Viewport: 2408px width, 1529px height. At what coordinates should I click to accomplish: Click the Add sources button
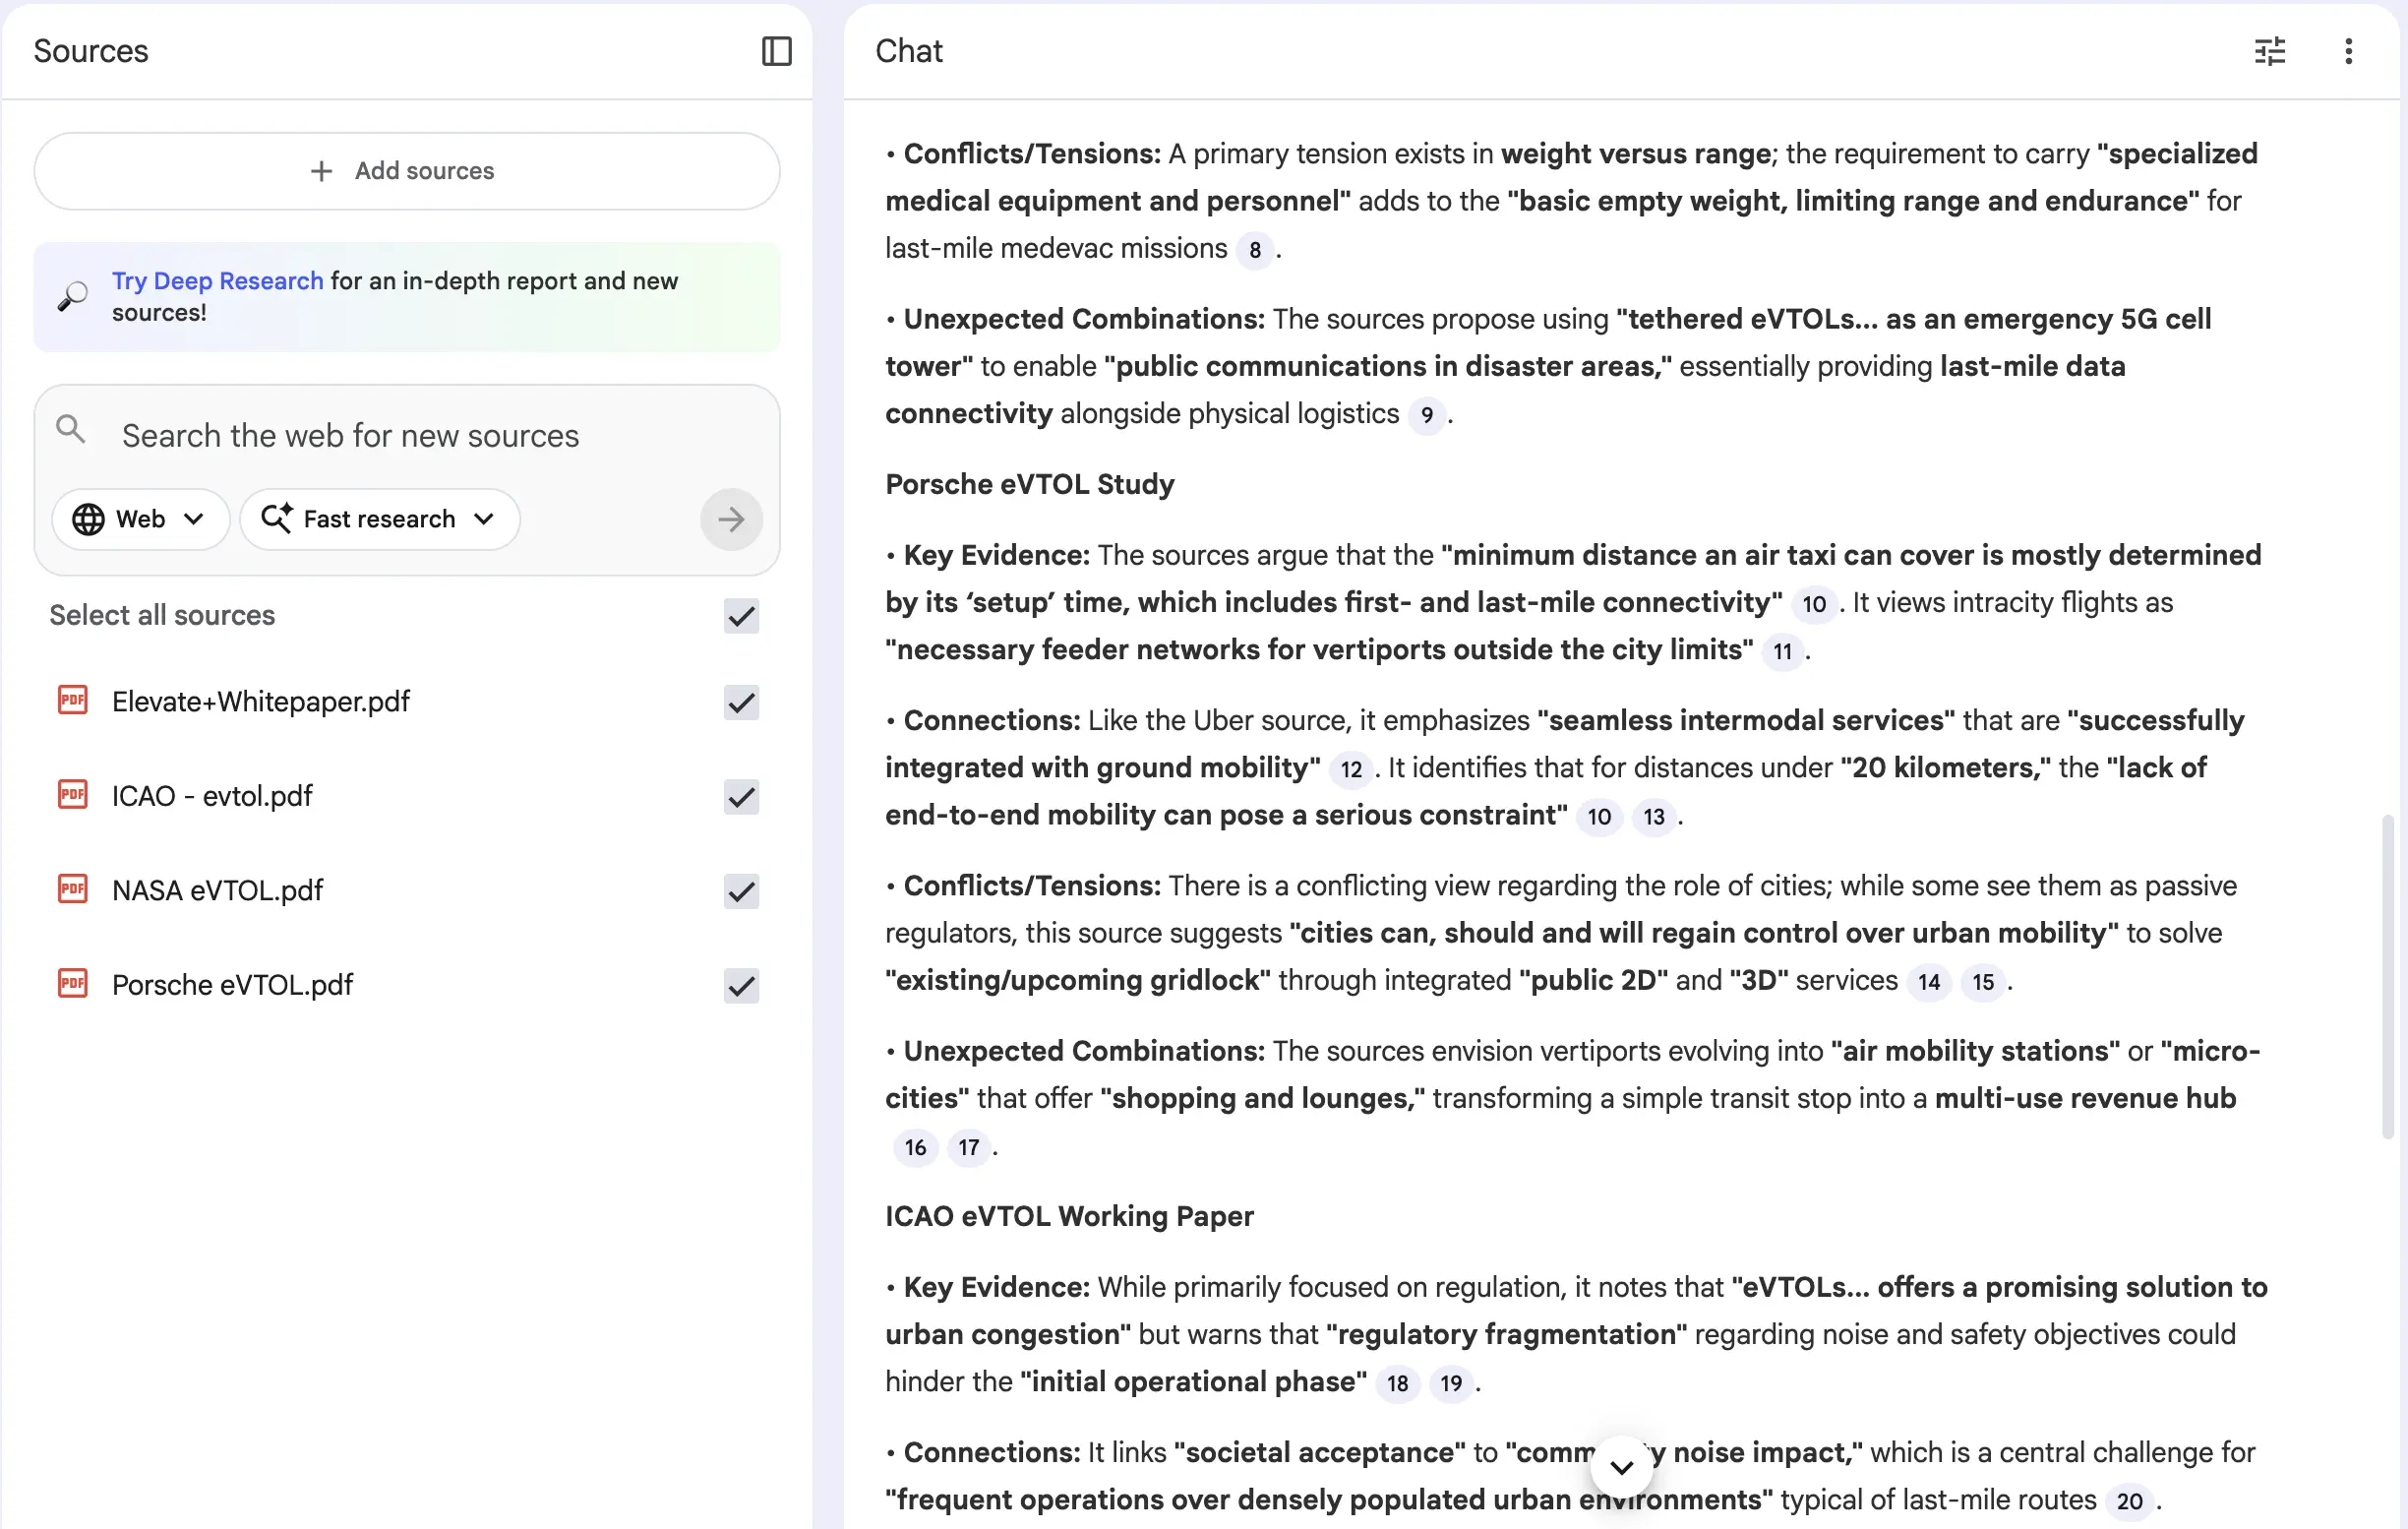(x=406, y=171)
